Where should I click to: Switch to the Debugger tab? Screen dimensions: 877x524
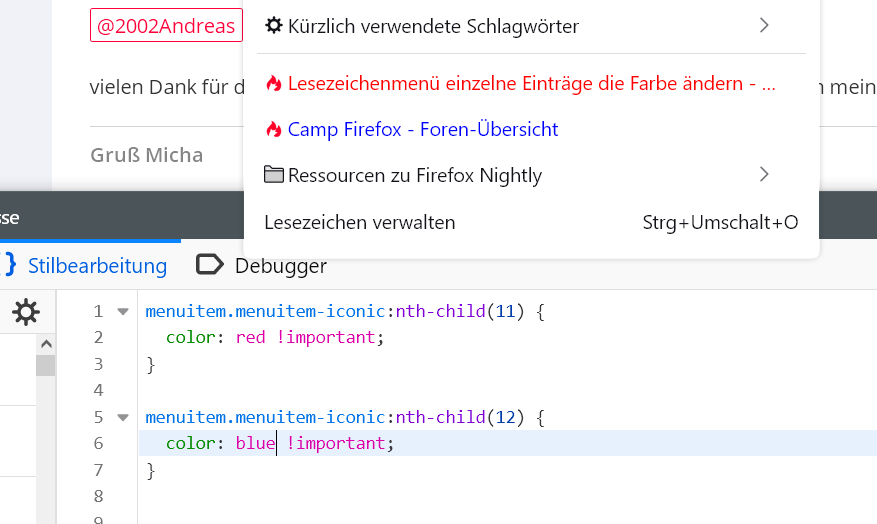[280, 265]
